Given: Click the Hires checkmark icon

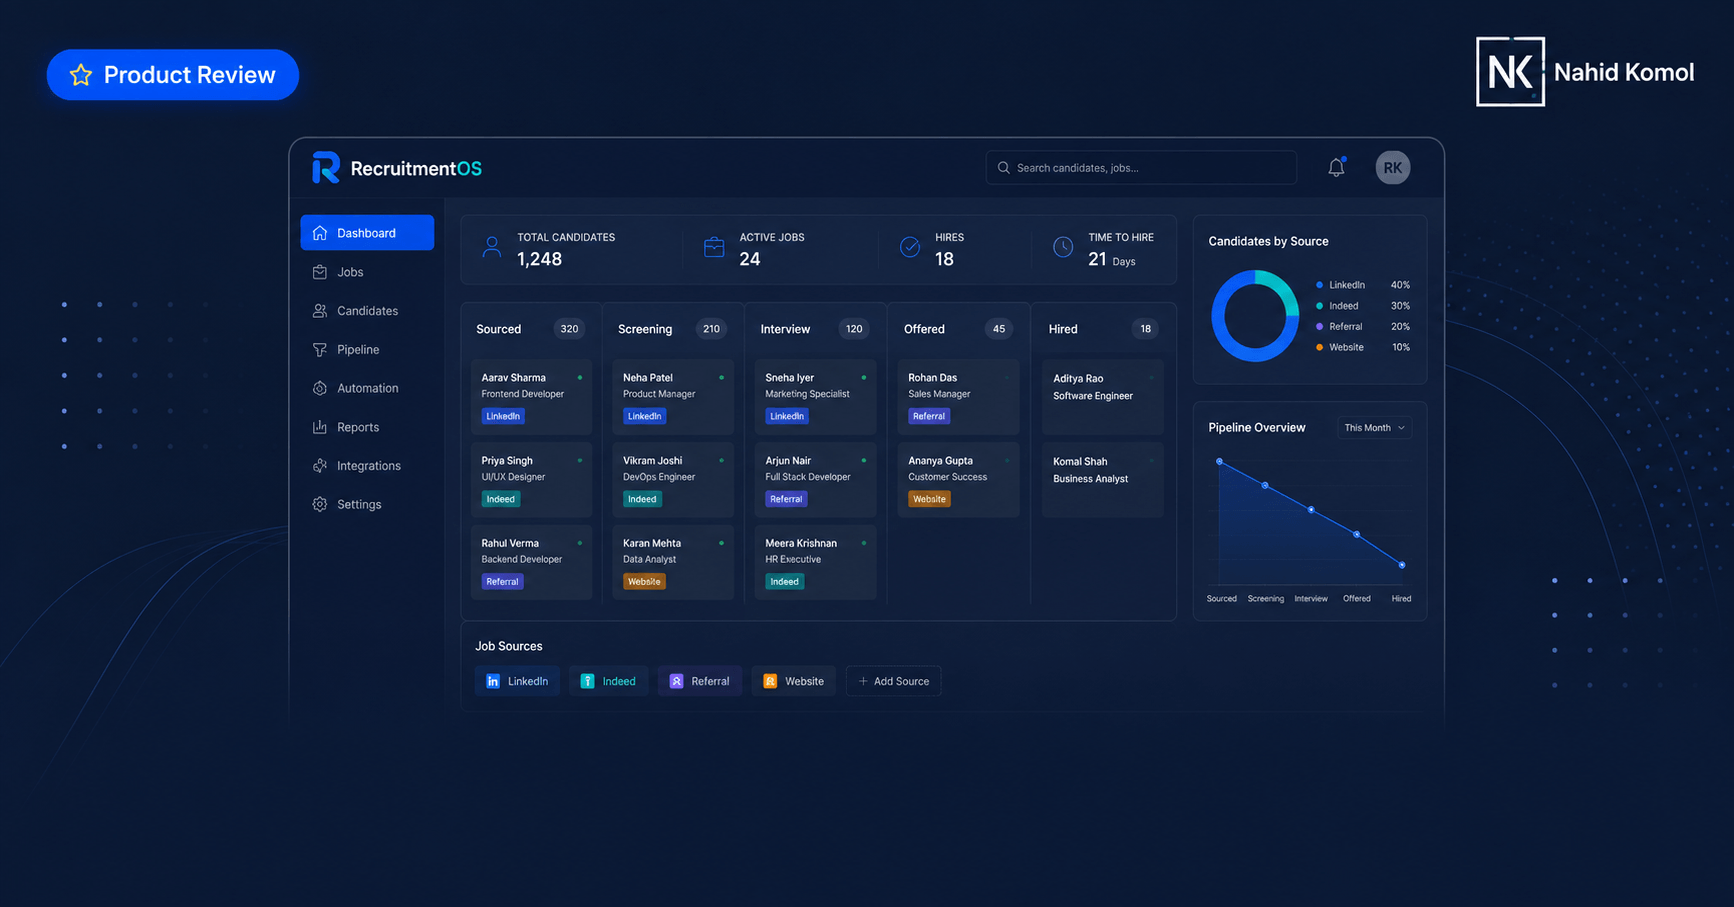Looking at the screenshot, I should [x=910, y=247].
